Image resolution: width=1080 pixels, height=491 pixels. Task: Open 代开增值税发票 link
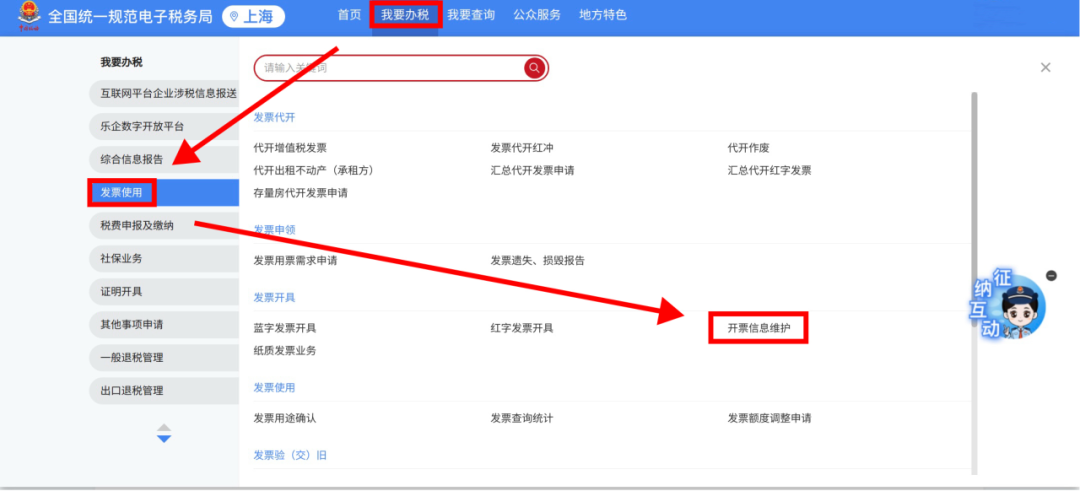coord(290,147)
